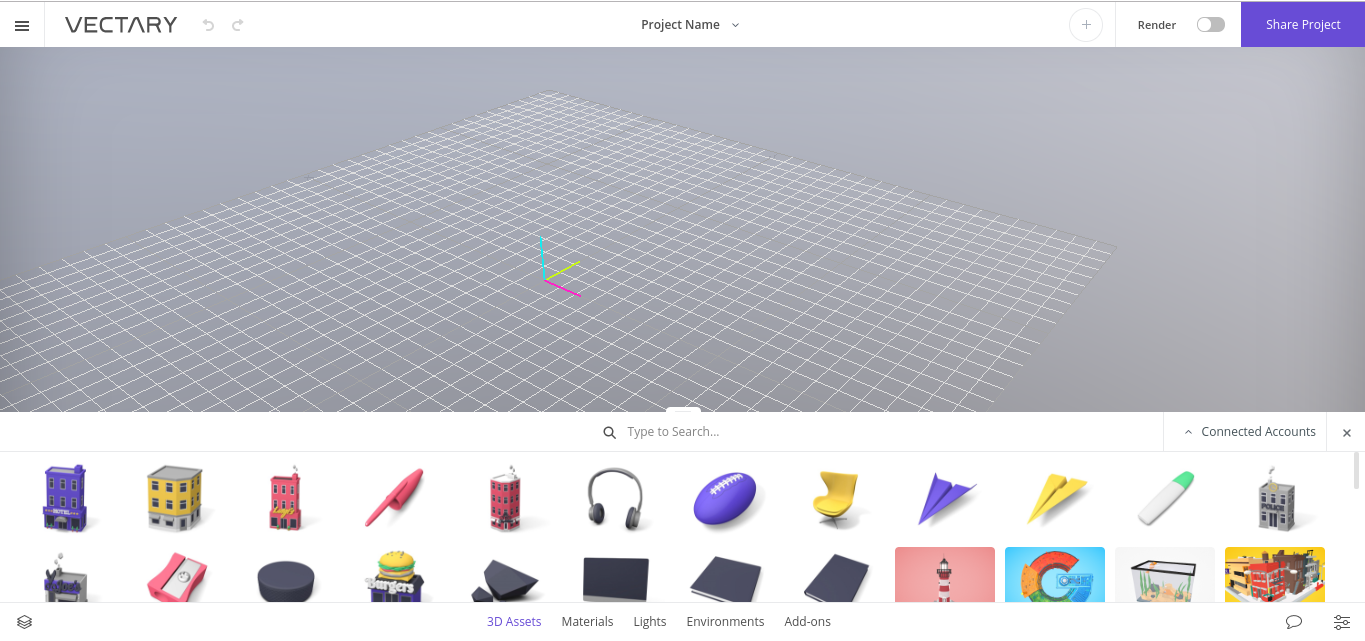Open the Project Name dropdown
1365x641 pixels.
[x=690, y=25]
